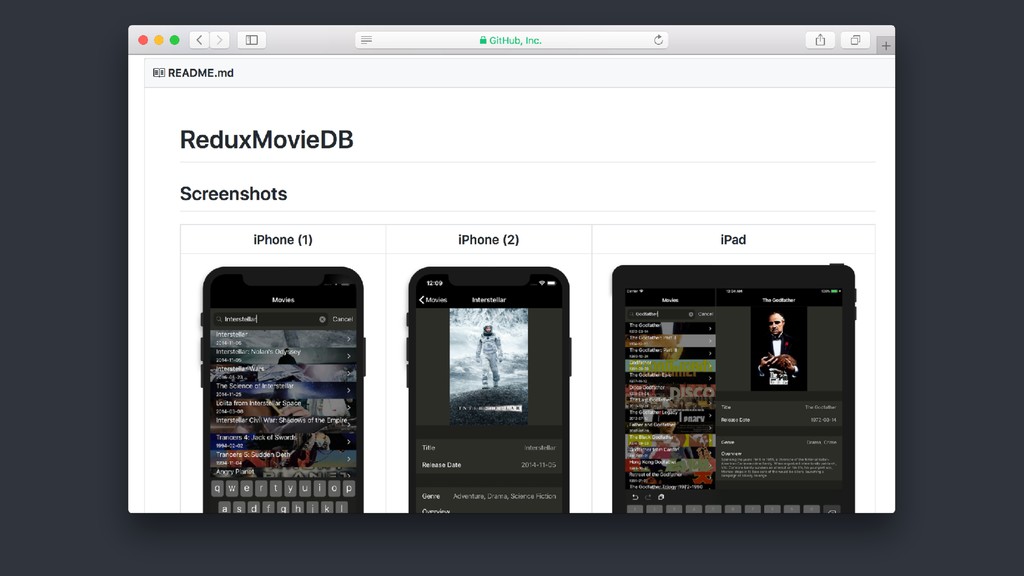Click the Screenshots heading

coord(233,193)
